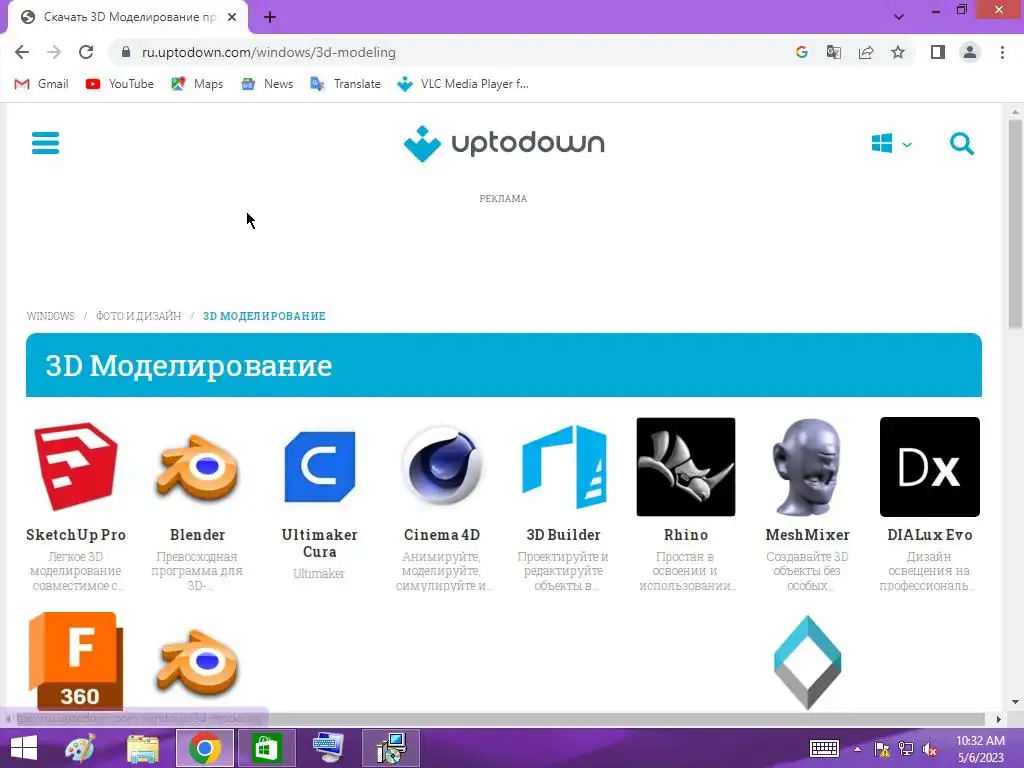
Task: Click the 3D Builder title link
Action: pyautogui.click(x=564, y=535)
